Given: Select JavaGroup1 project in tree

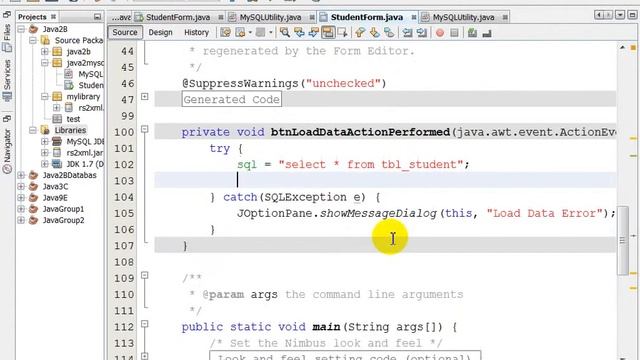Looking at the screenshot, I should 63,209.
